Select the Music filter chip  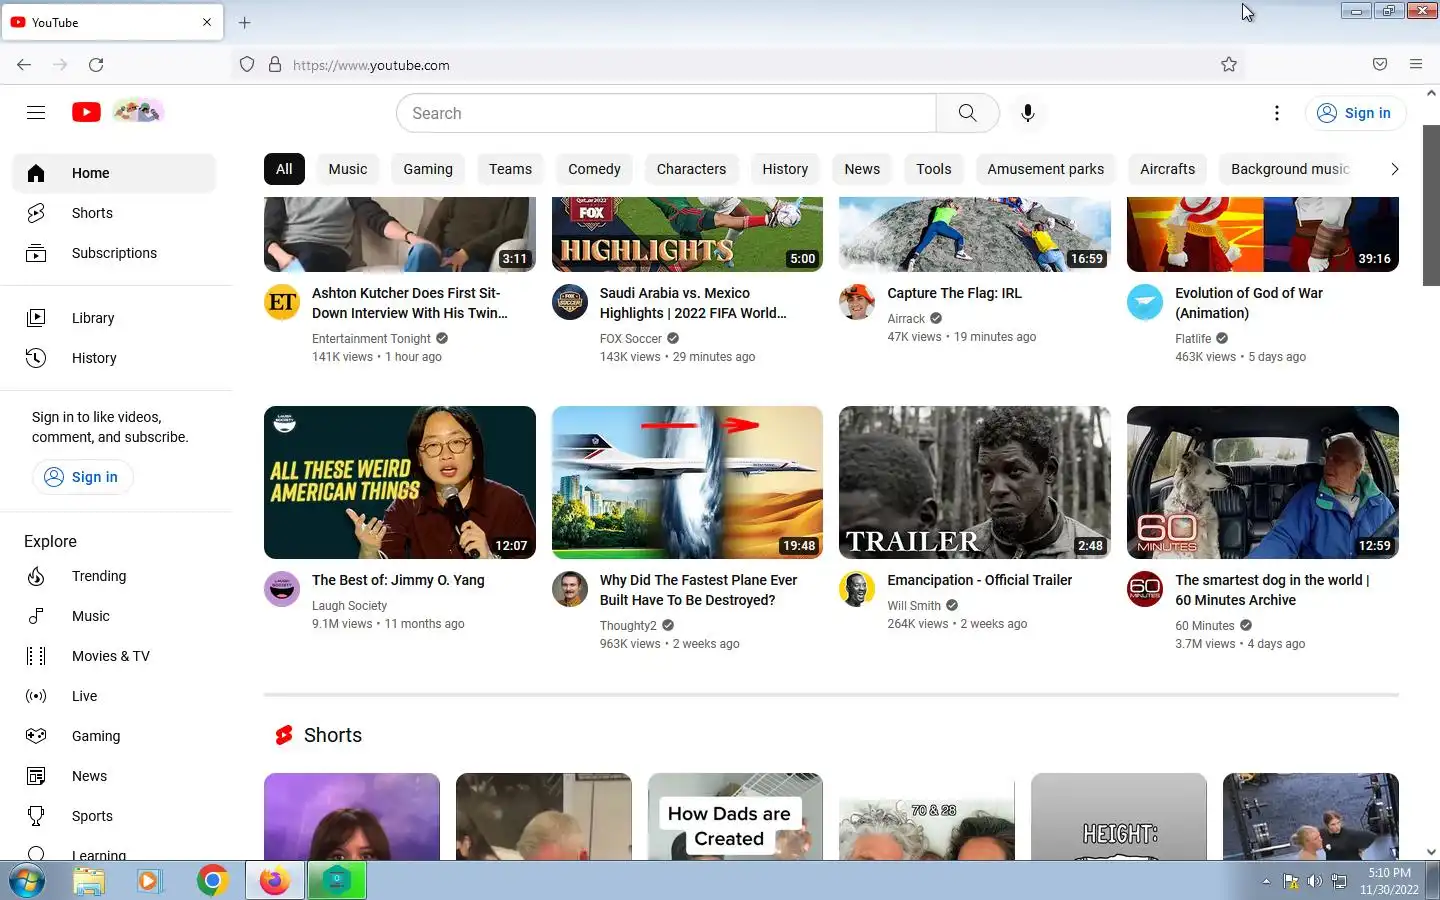pos(348,169)
